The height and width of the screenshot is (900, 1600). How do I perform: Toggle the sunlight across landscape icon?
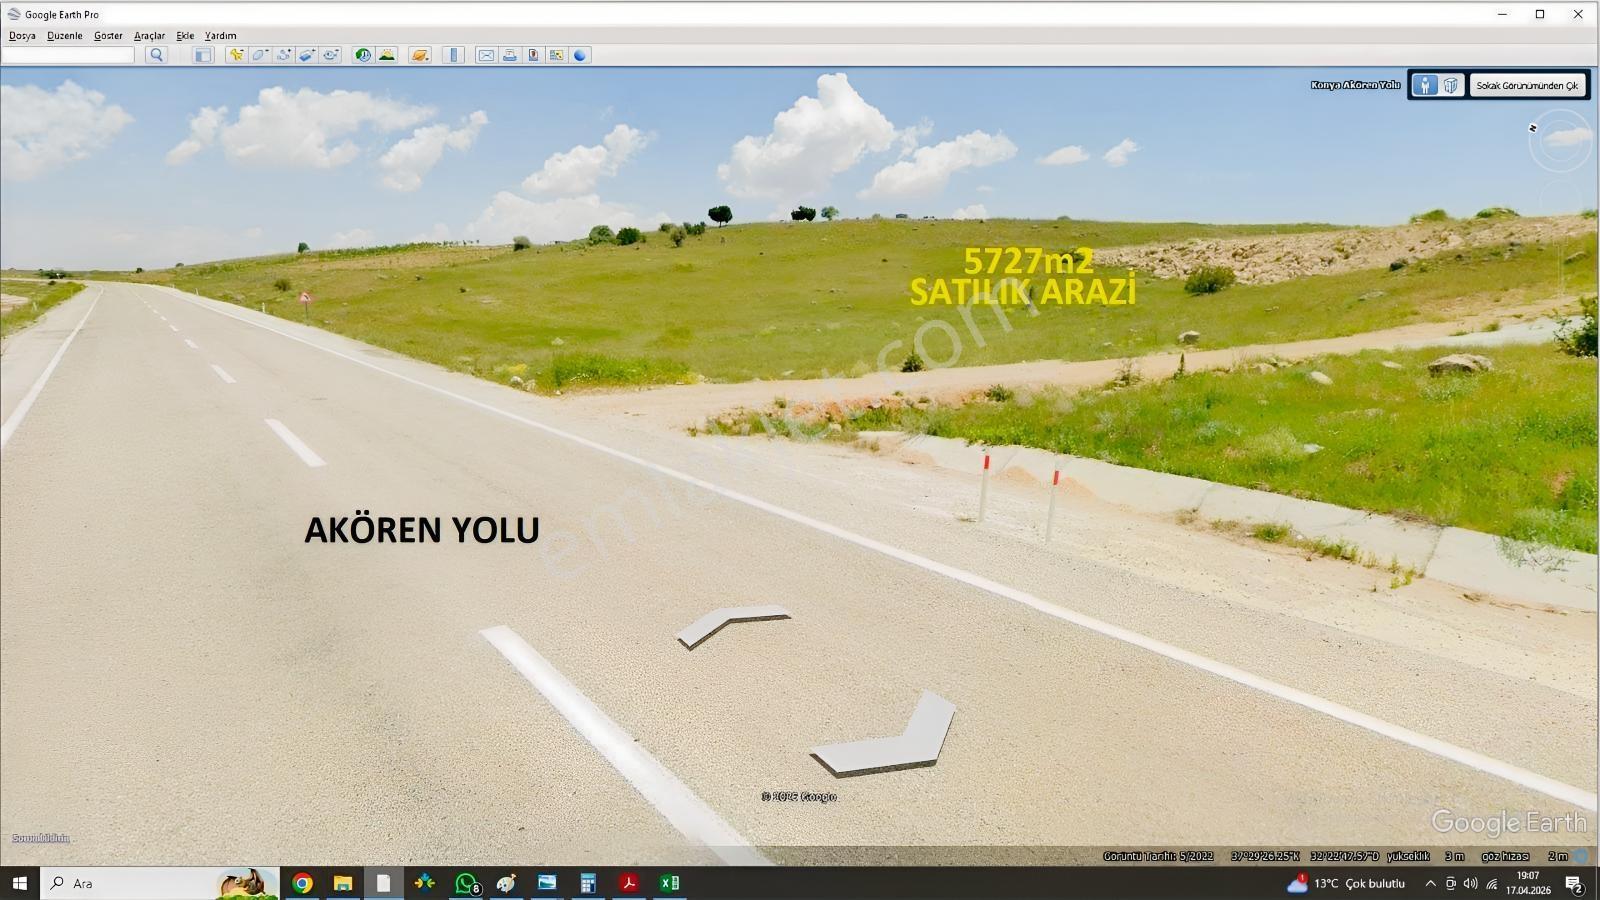pyautogui.click(x=387, y=55)
